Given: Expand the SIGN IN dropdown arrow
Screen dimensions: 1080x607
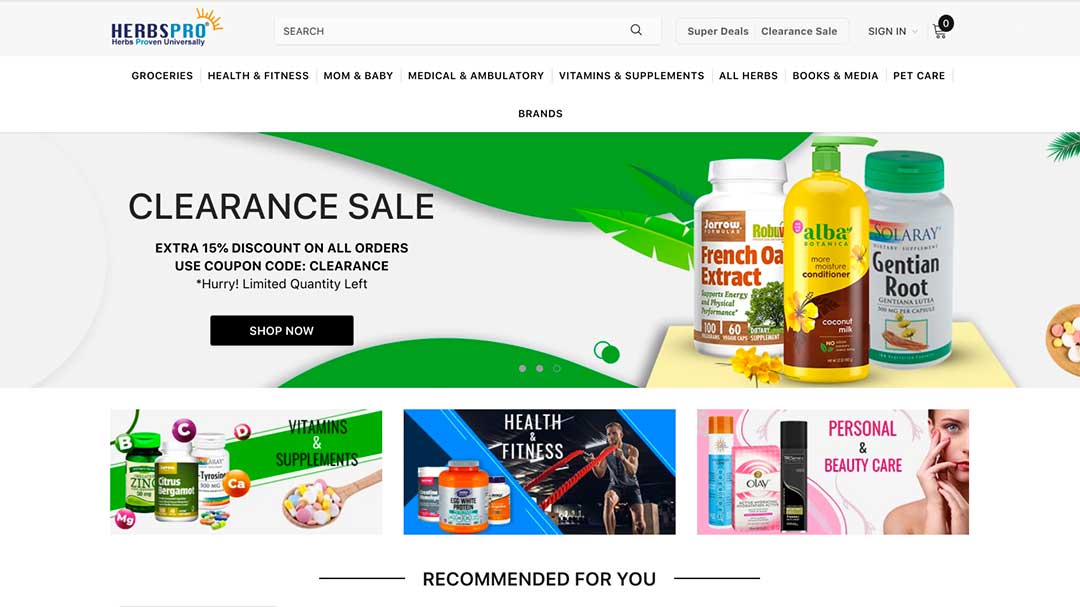Looking at the screenshot, I should click(915, 32).
